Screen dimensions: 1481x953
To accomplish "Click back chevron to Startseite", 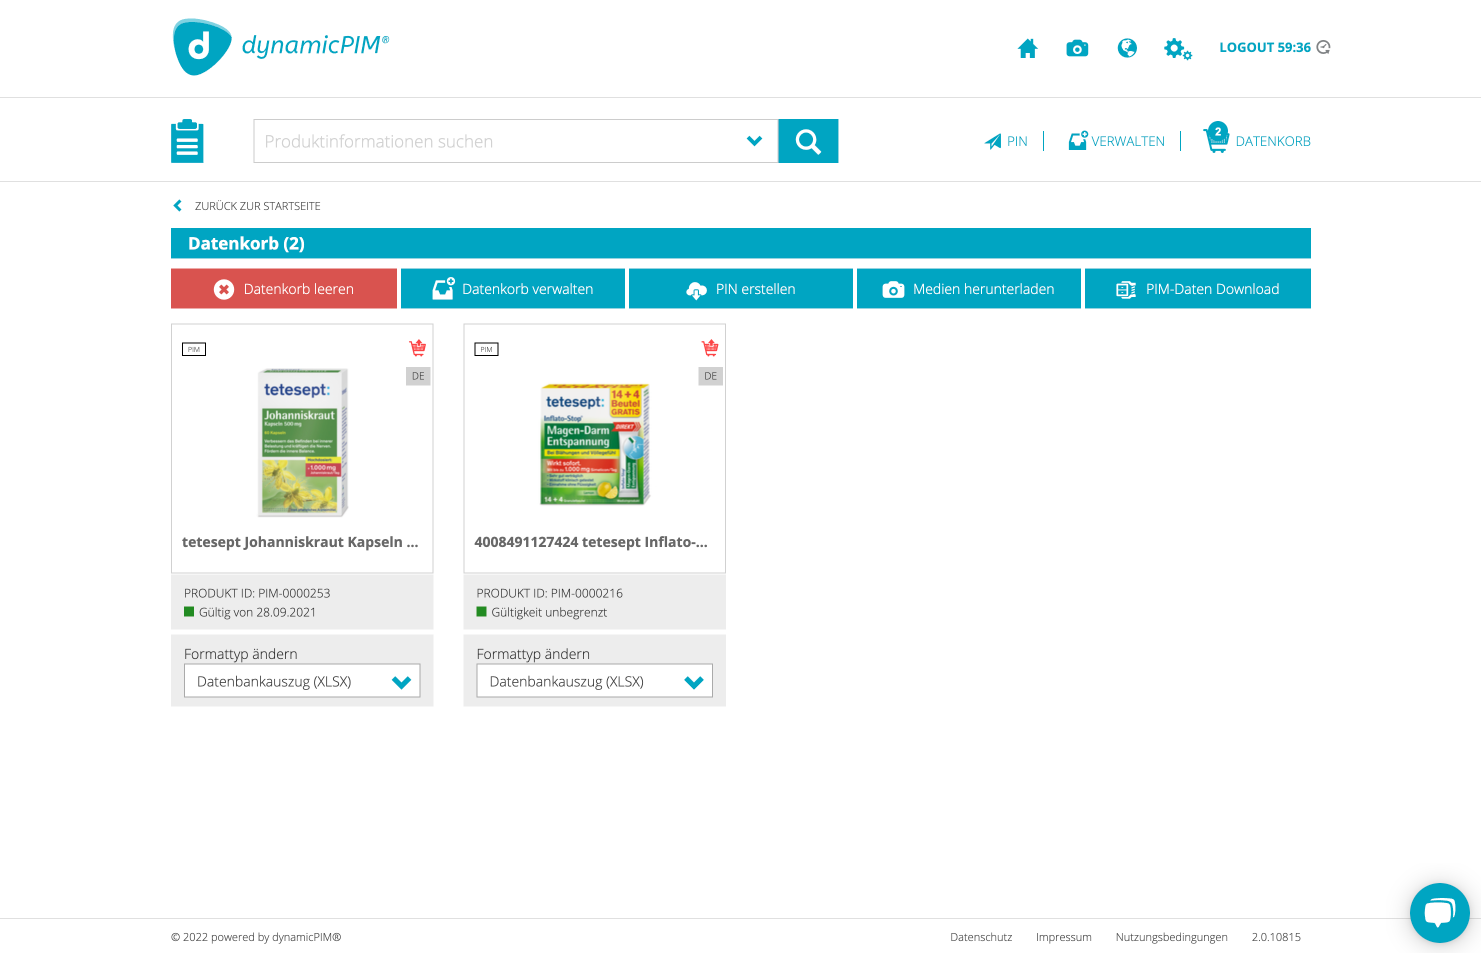I will pos(178,206).
